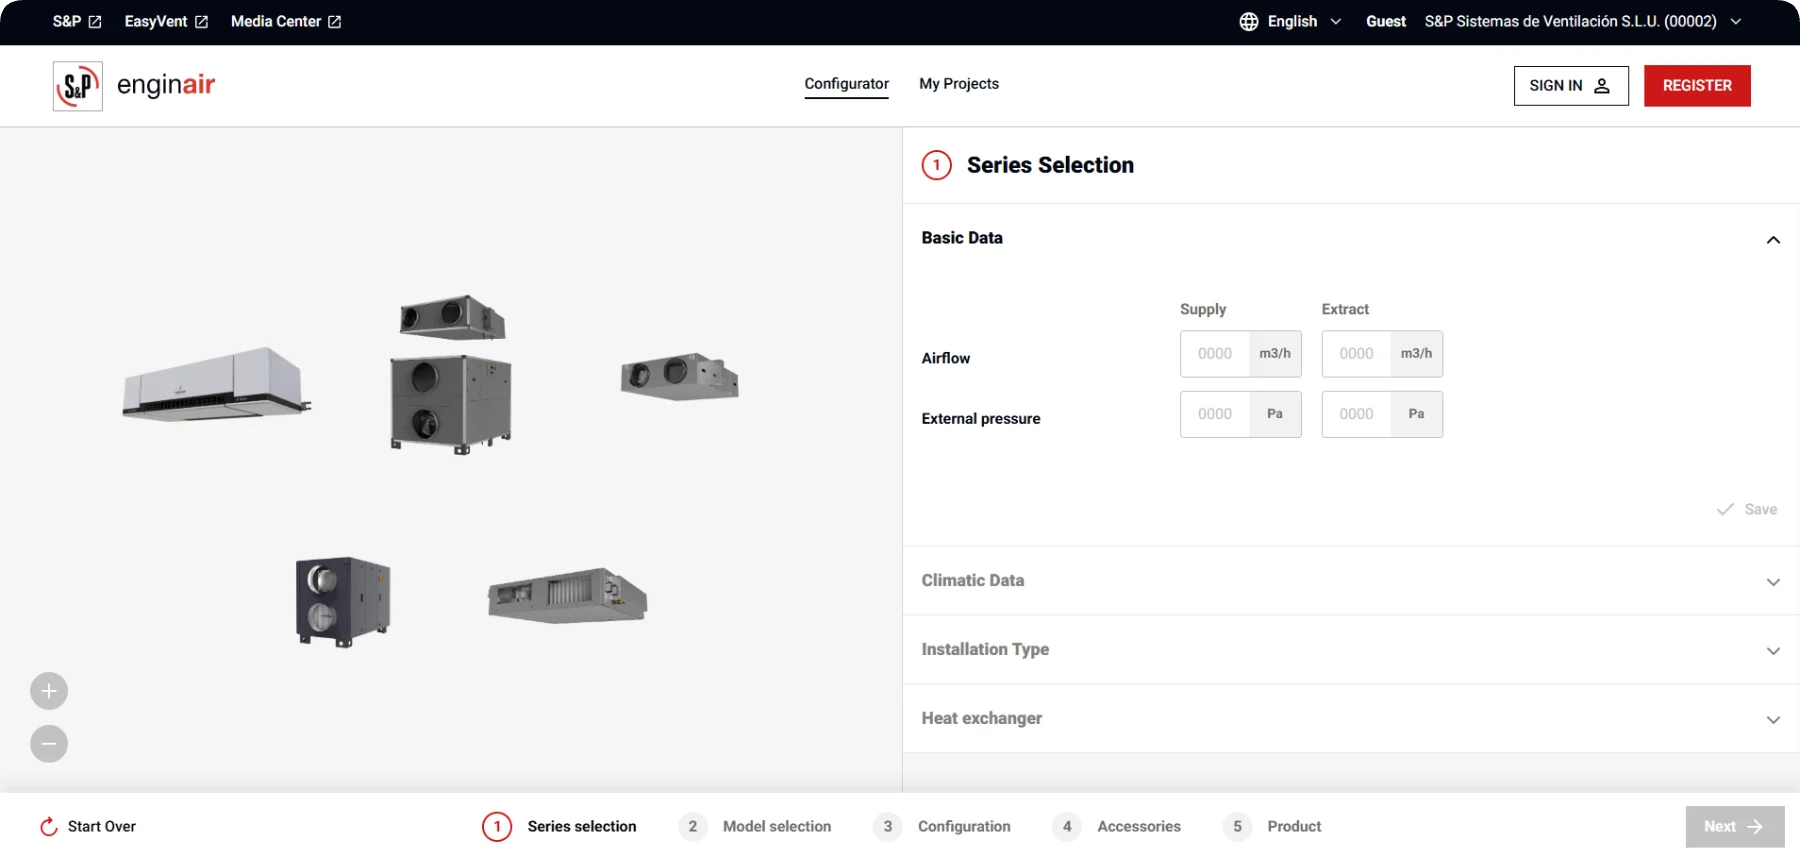The image size is (1800, 857).
Task: Select the dark vertical recovery unit thumbnail
Action: [x=343, y=602]
